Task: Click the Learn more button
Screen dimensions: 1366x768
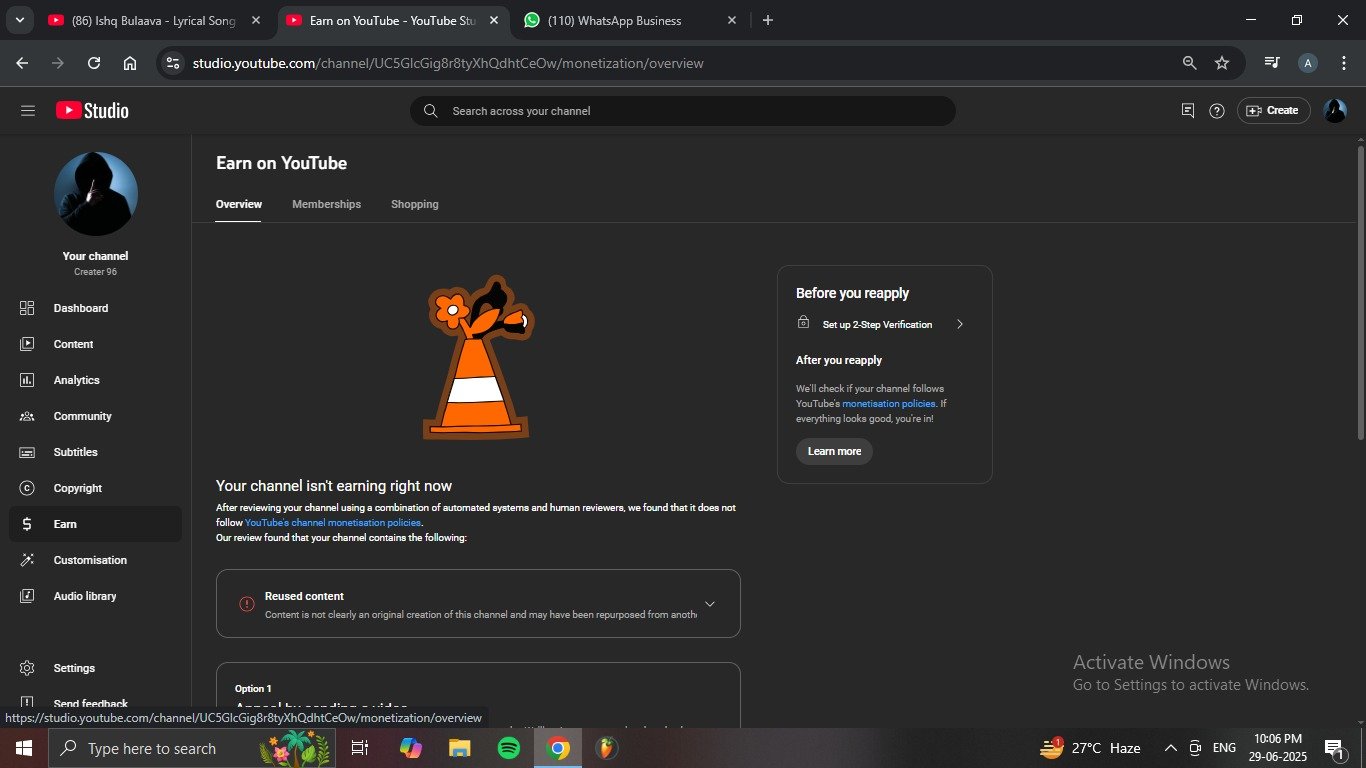Action: click(834, 451)
